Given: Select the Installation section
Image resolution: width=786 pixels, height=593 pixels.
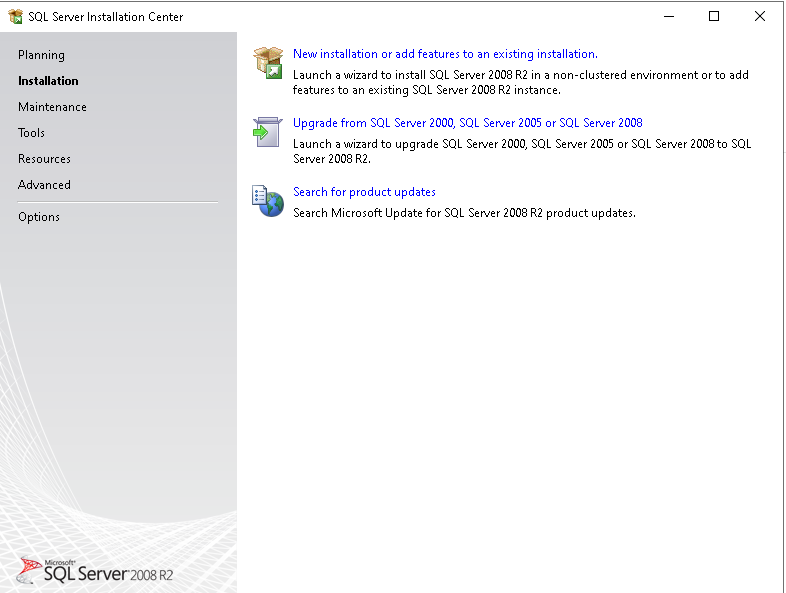Looking at the screenshot, I should [x=48, y=81].
